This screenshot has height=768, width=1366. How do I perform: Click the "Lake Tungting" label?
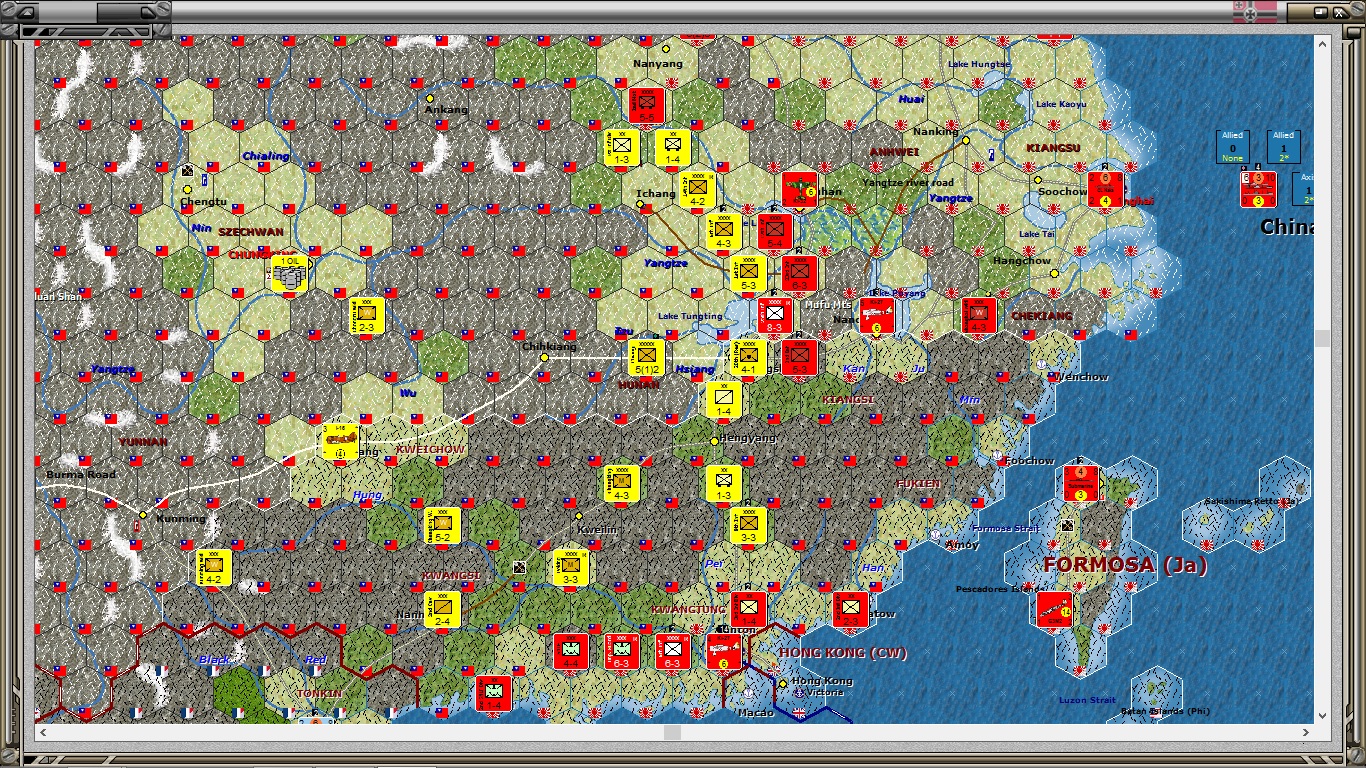click(690, 316)
